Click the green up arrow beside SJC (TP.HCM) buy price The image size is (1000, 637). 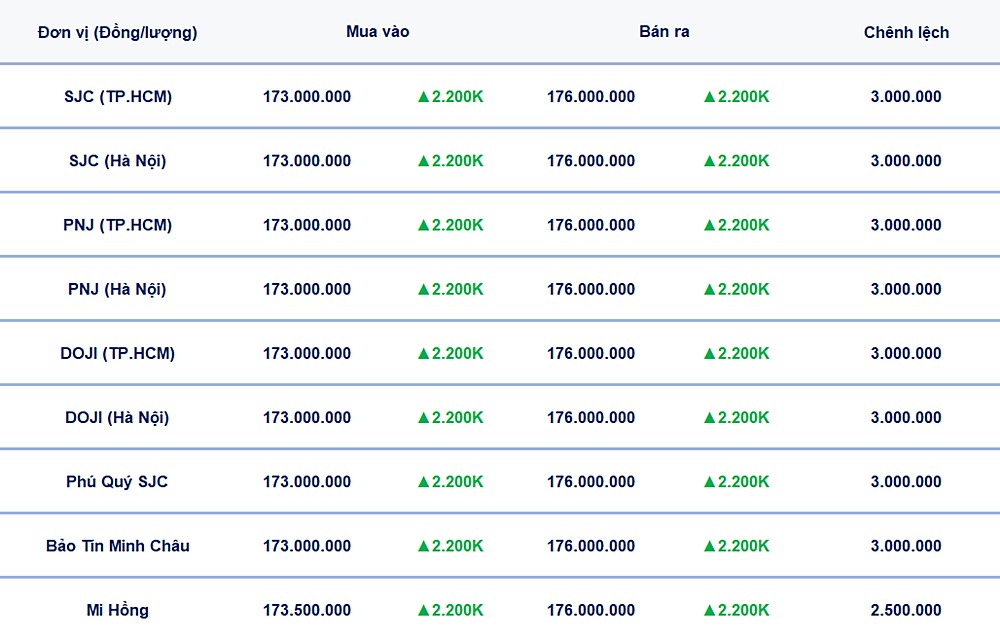coord(424,97)
